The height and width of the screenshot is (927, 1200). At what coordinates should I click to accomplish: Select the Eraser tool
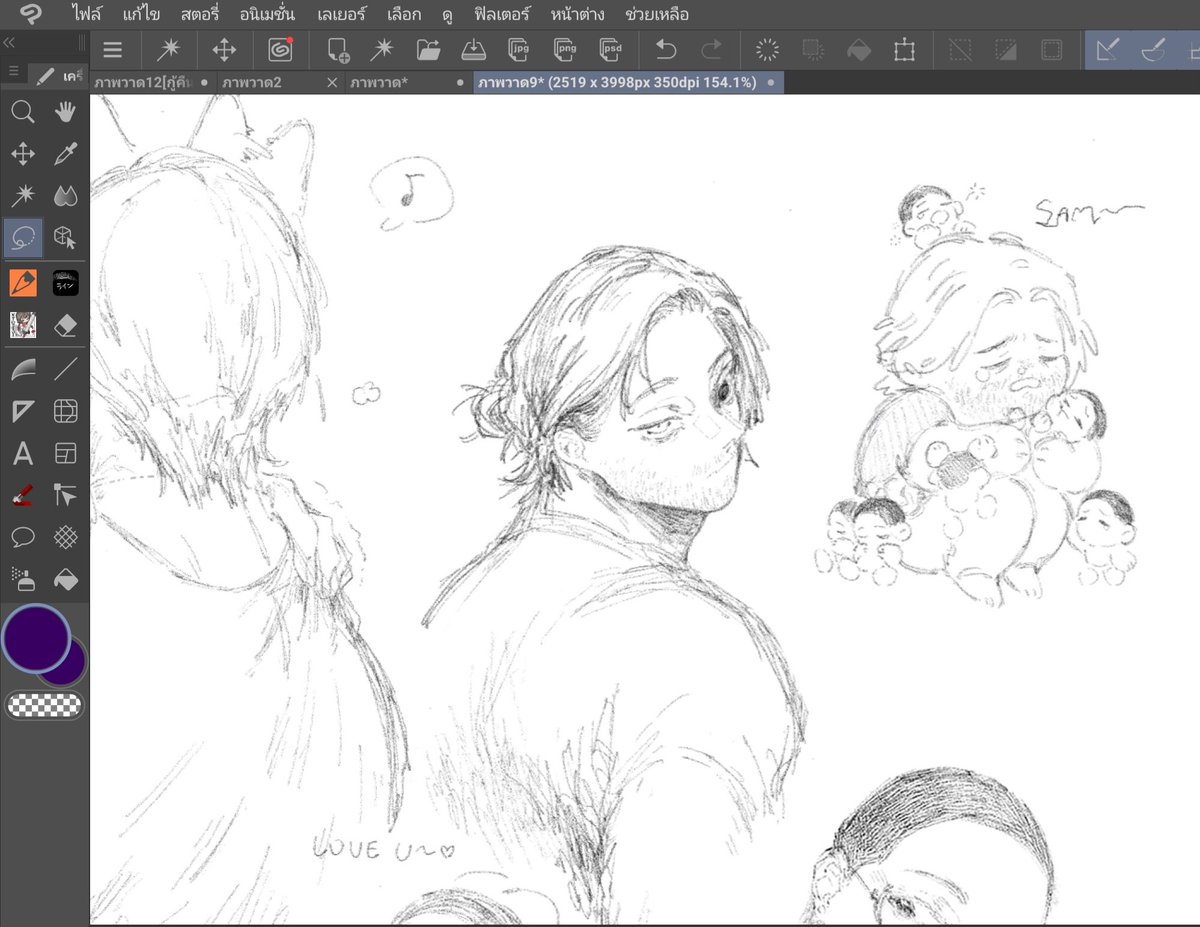66,325
